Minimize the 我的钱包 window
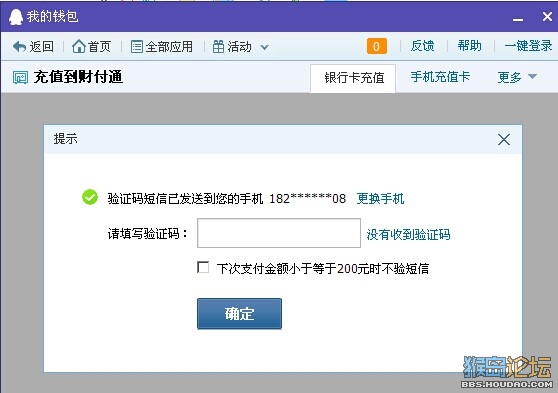Screen dimensions: 558x393 518,19
